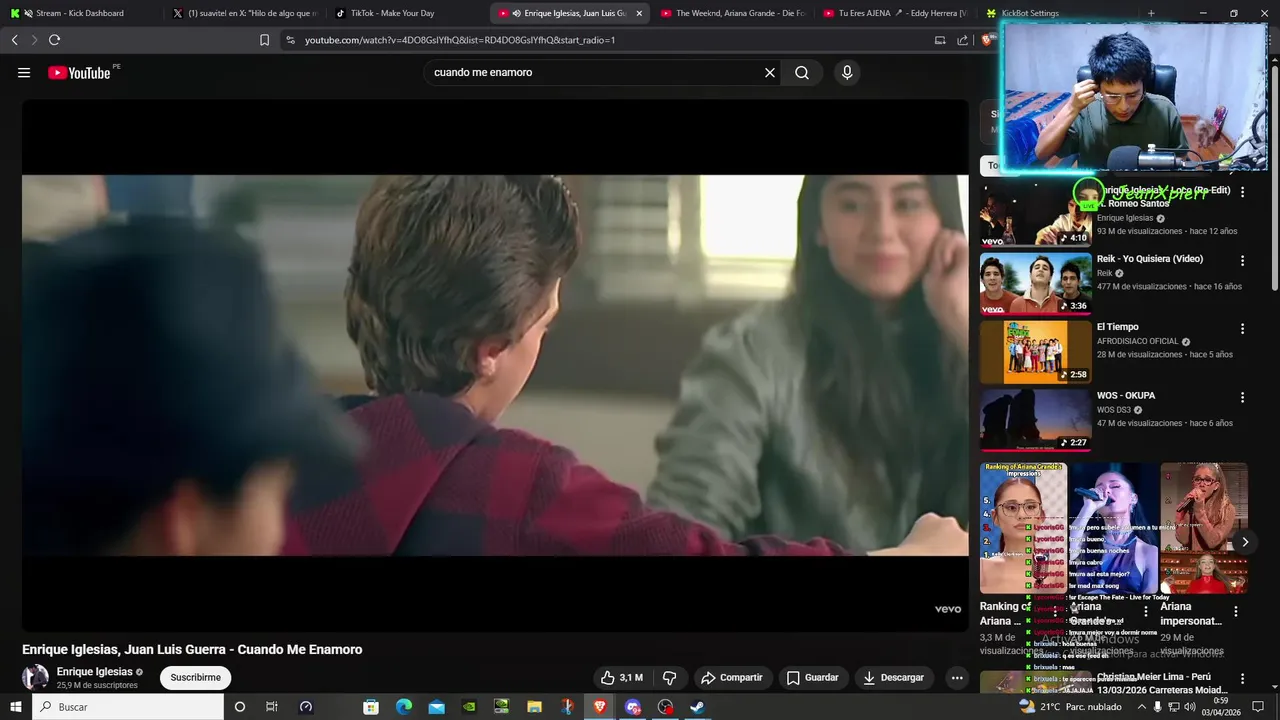Open options for Ariana Grande's short

(1146, 611)
